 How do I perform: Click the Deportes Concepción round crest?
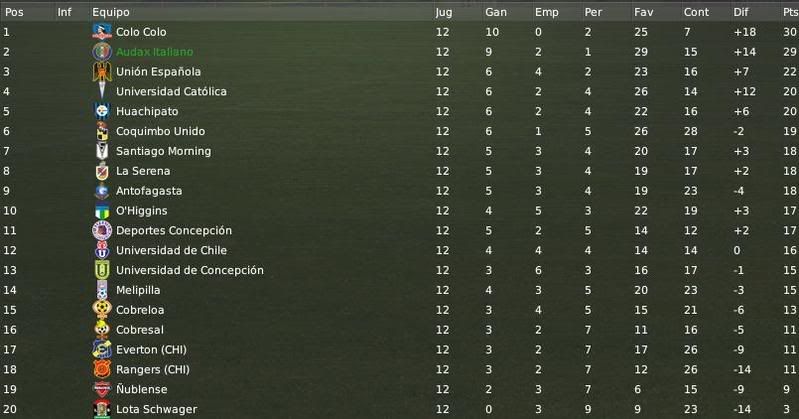tap(102, 230)
